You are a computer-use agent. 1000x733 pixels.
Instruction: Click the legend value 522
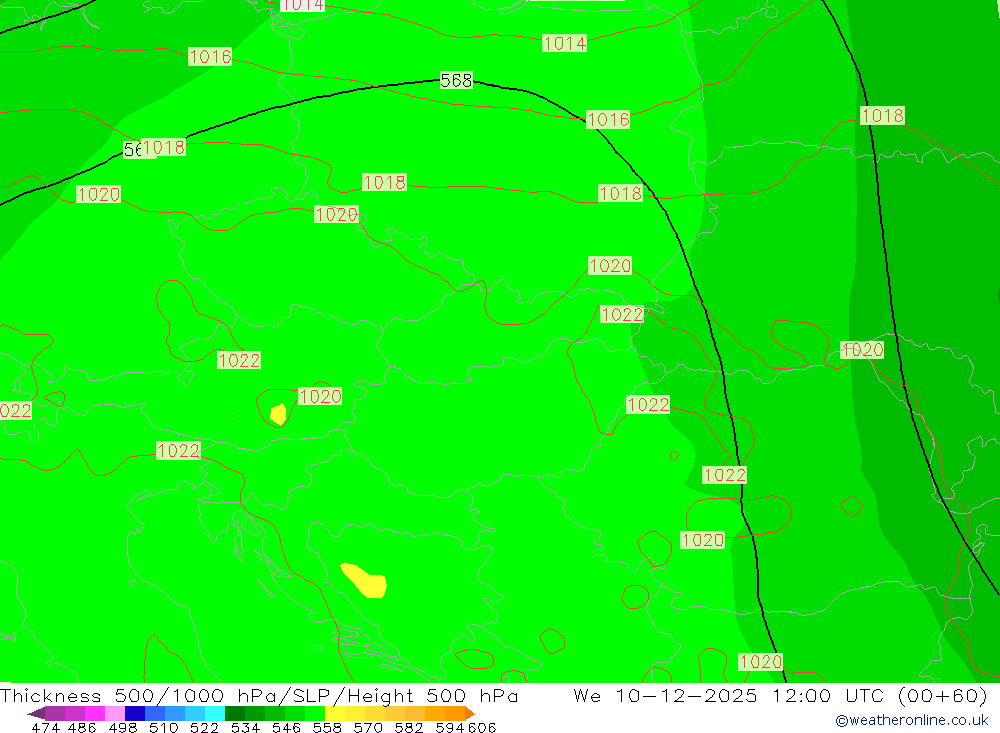(x=205, y=727)
